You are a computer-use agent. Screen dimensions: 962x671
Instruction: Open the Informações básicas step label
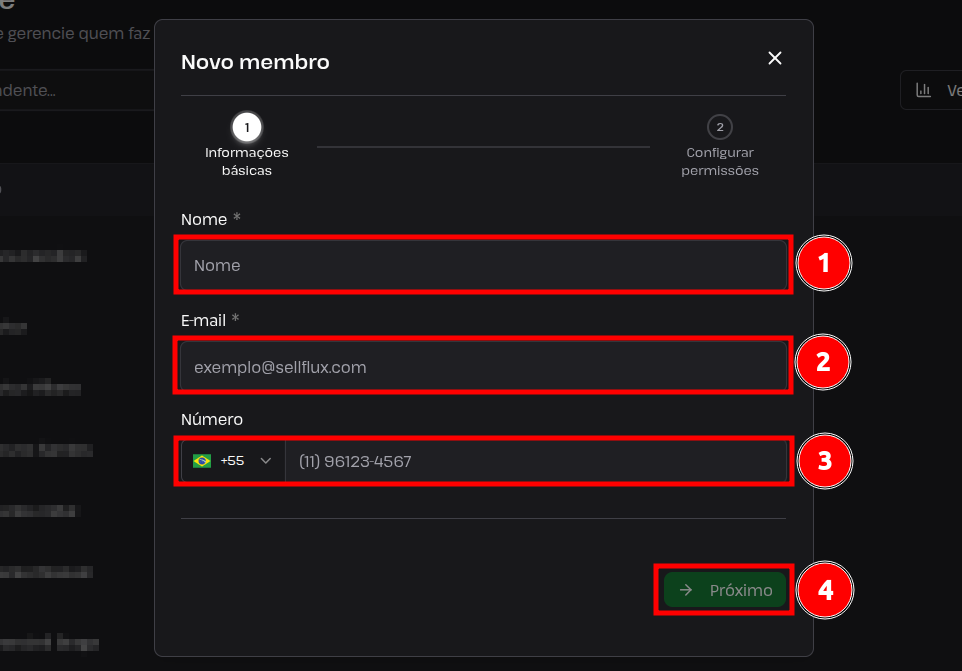pyautogui.click(x=247, y=161)
